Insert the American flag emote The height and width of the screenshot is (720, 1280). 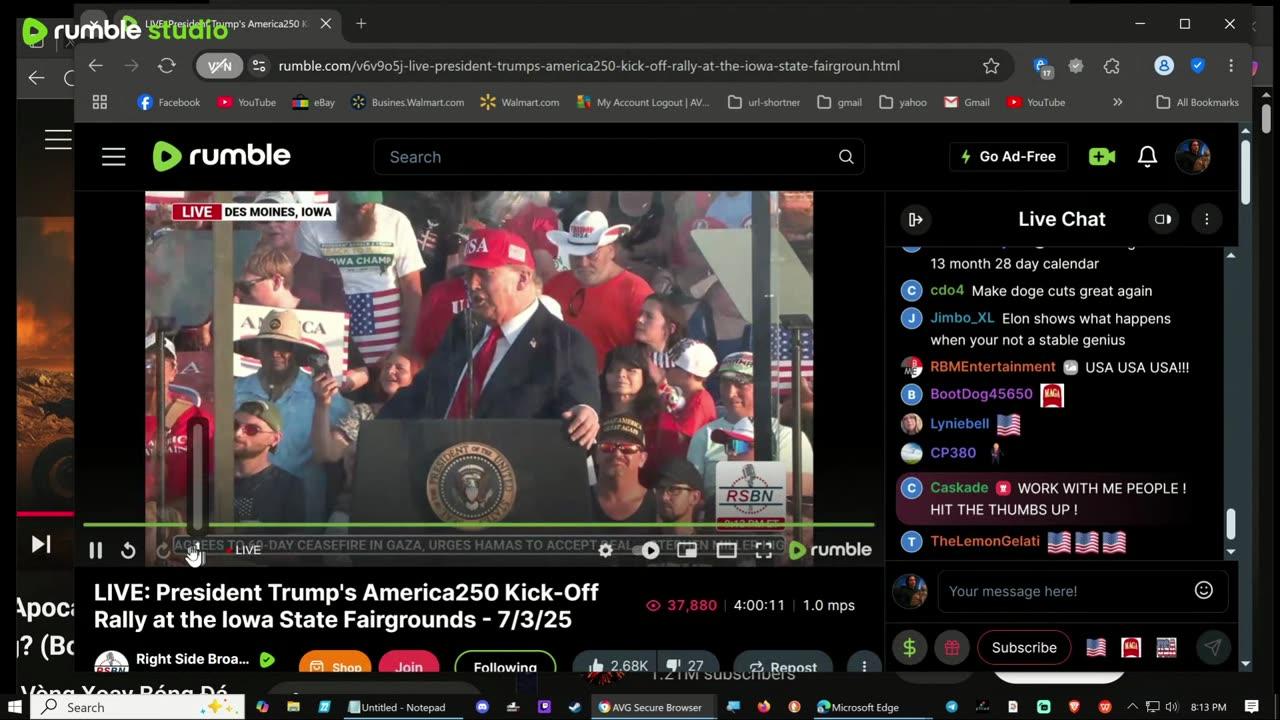point(1096,647)
